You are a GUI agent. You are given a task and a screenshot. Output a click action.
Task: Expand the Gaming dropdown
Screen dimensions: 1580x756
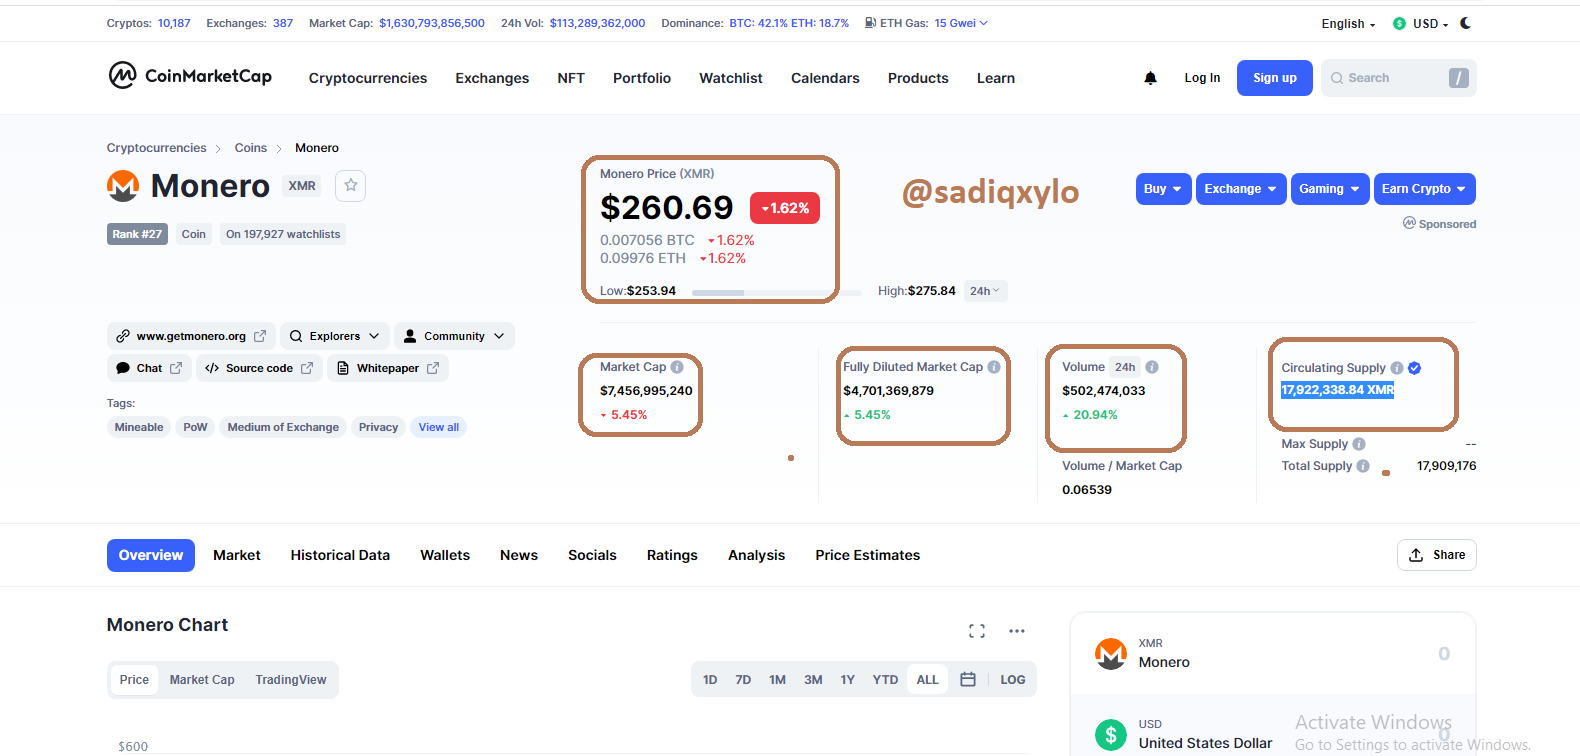coord(1330,189)
